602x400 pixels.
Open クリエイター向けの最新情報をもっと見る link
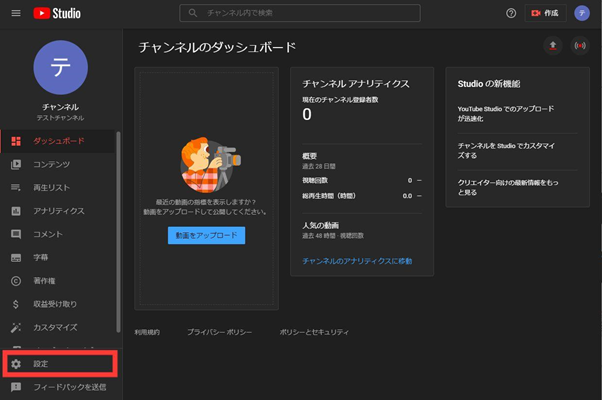(508, 187)
